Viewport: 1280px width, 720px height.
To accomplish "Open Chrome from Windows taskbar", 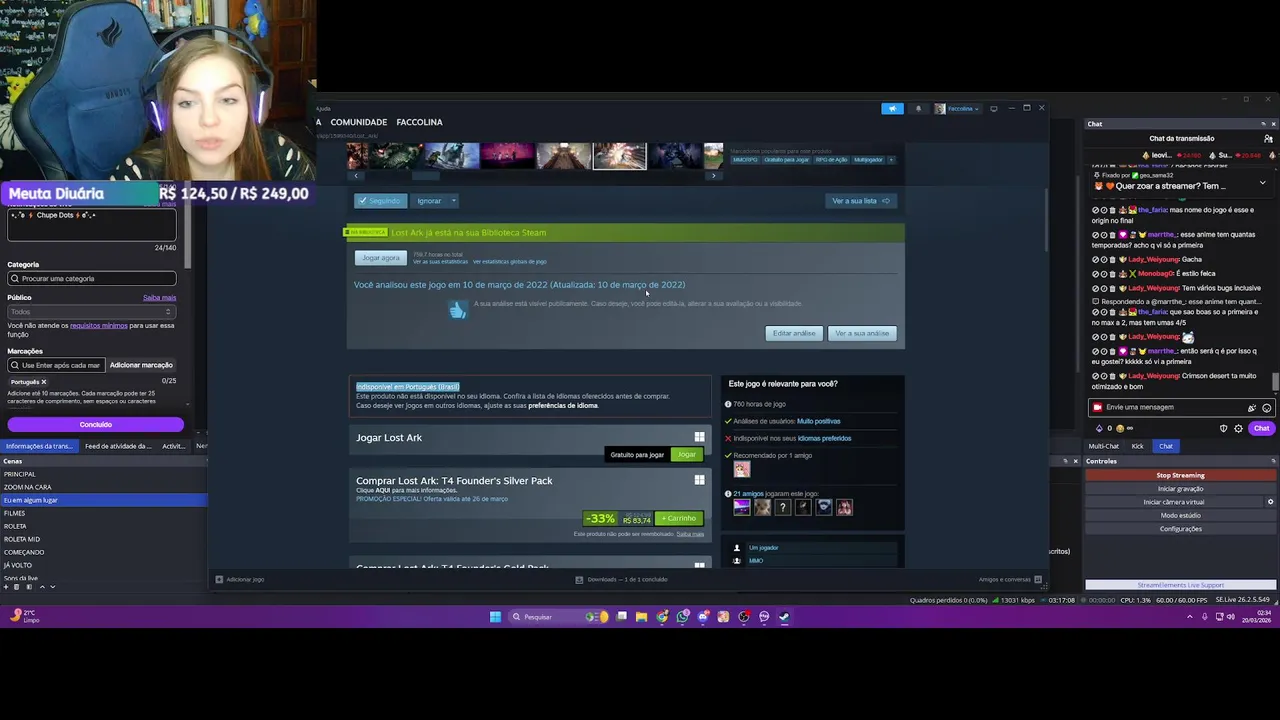I will 662,617.
